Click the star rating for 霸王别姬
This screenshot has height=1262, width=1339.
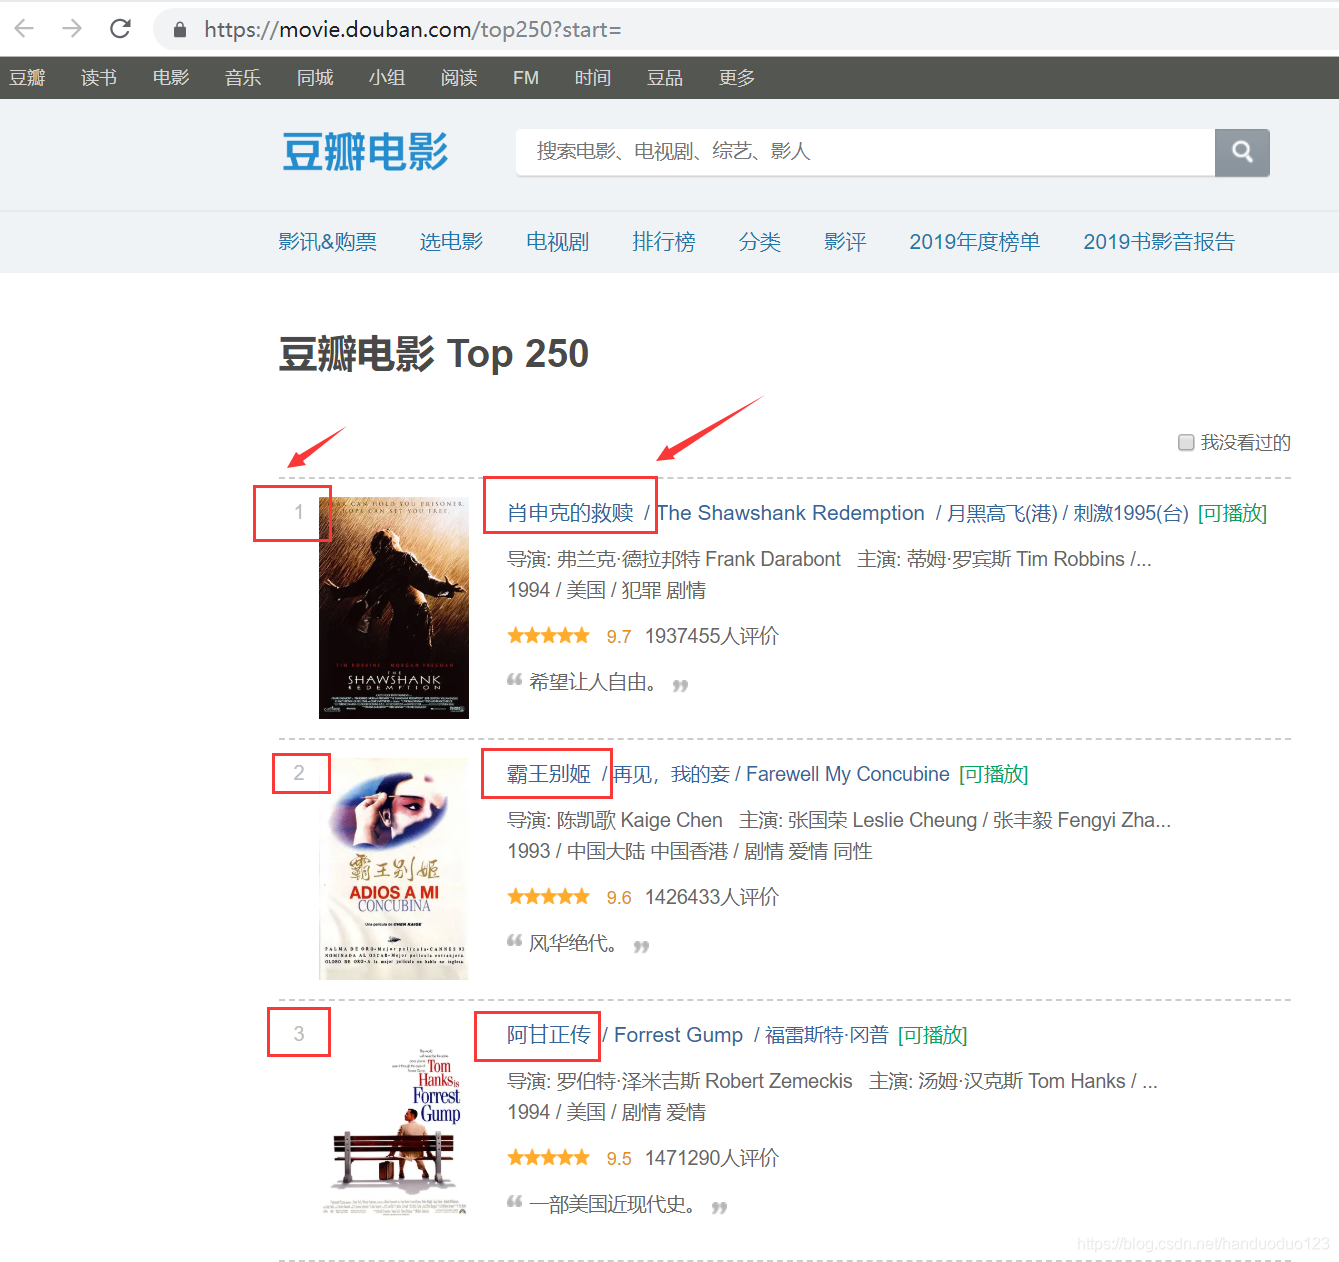tap(548, 897)
